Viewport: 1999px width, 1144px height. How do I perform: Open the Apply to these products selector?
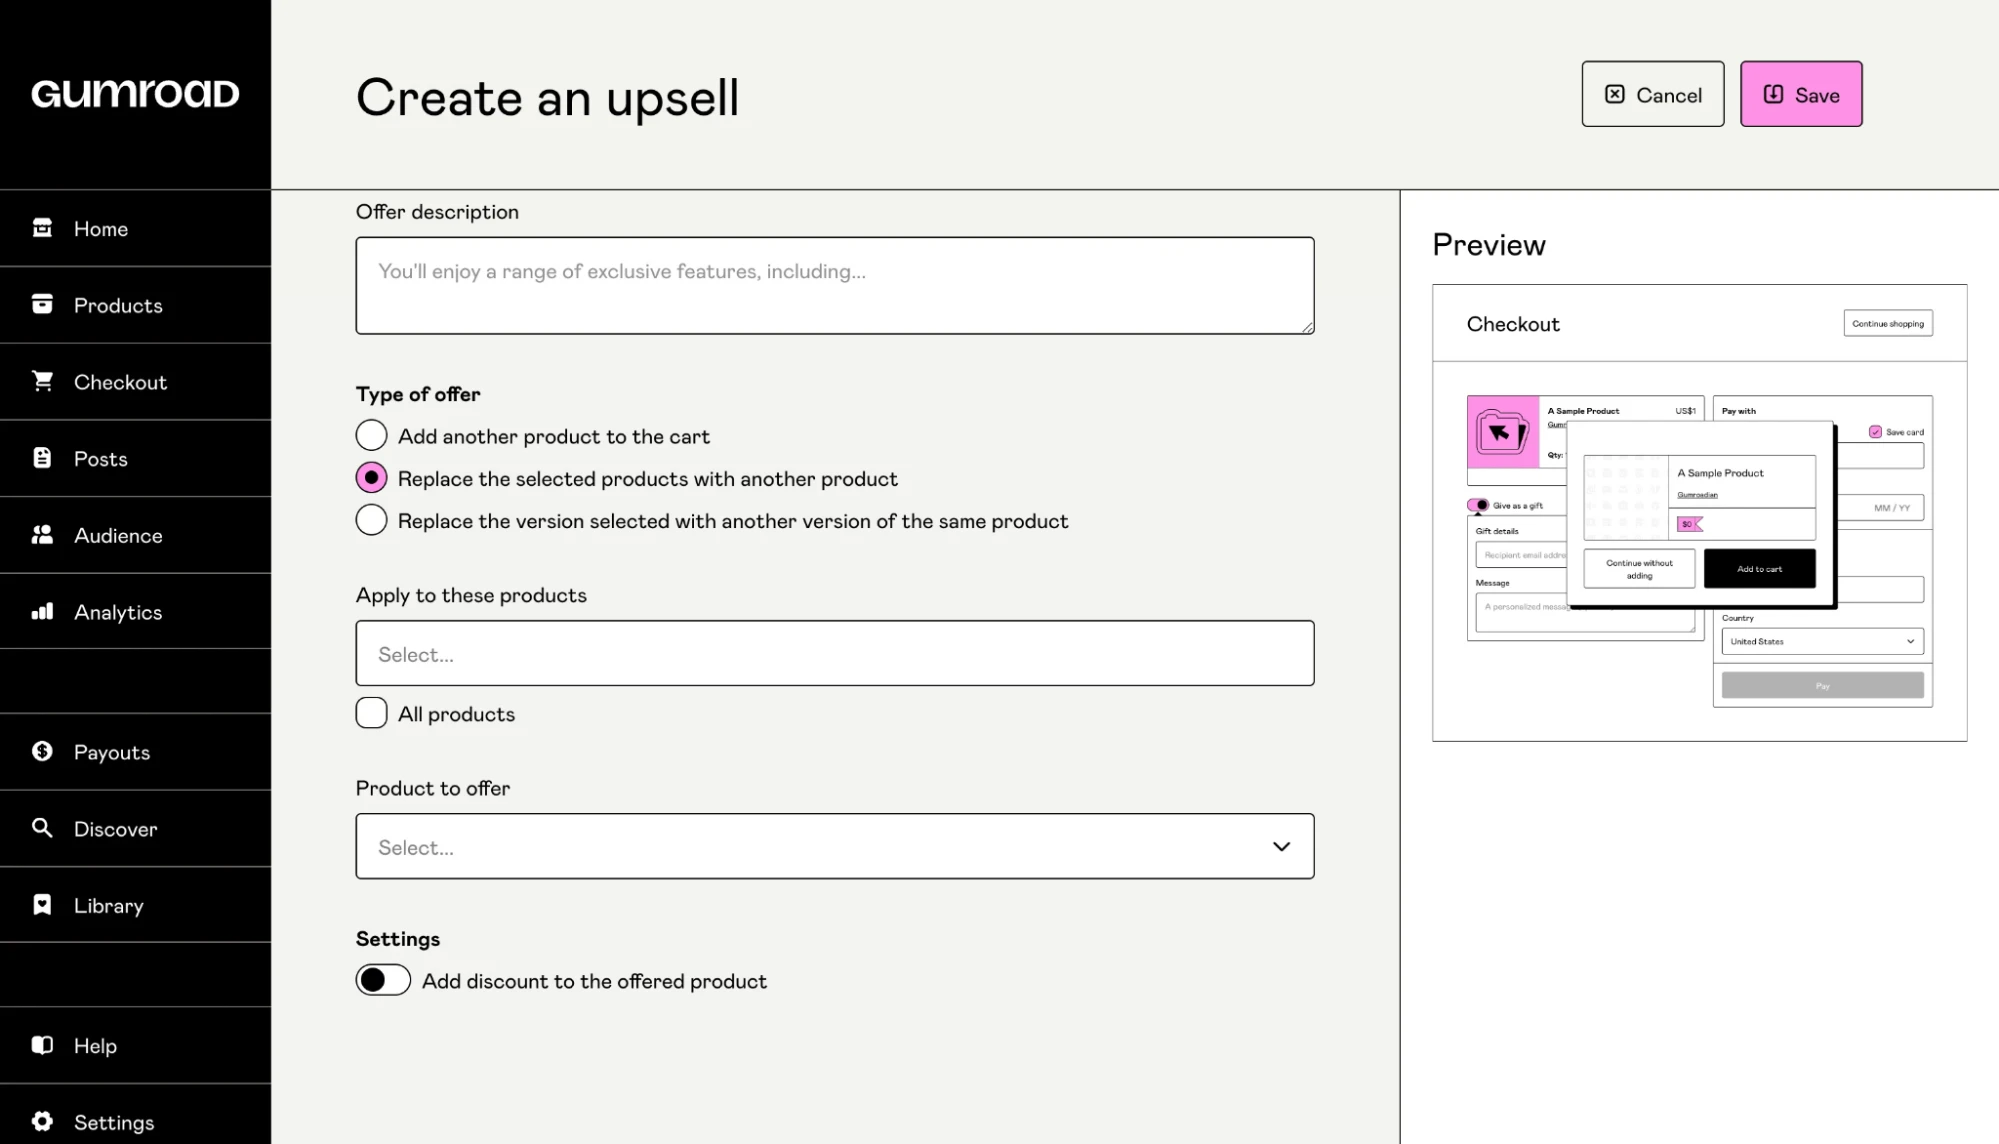click(x=834, y=653)
